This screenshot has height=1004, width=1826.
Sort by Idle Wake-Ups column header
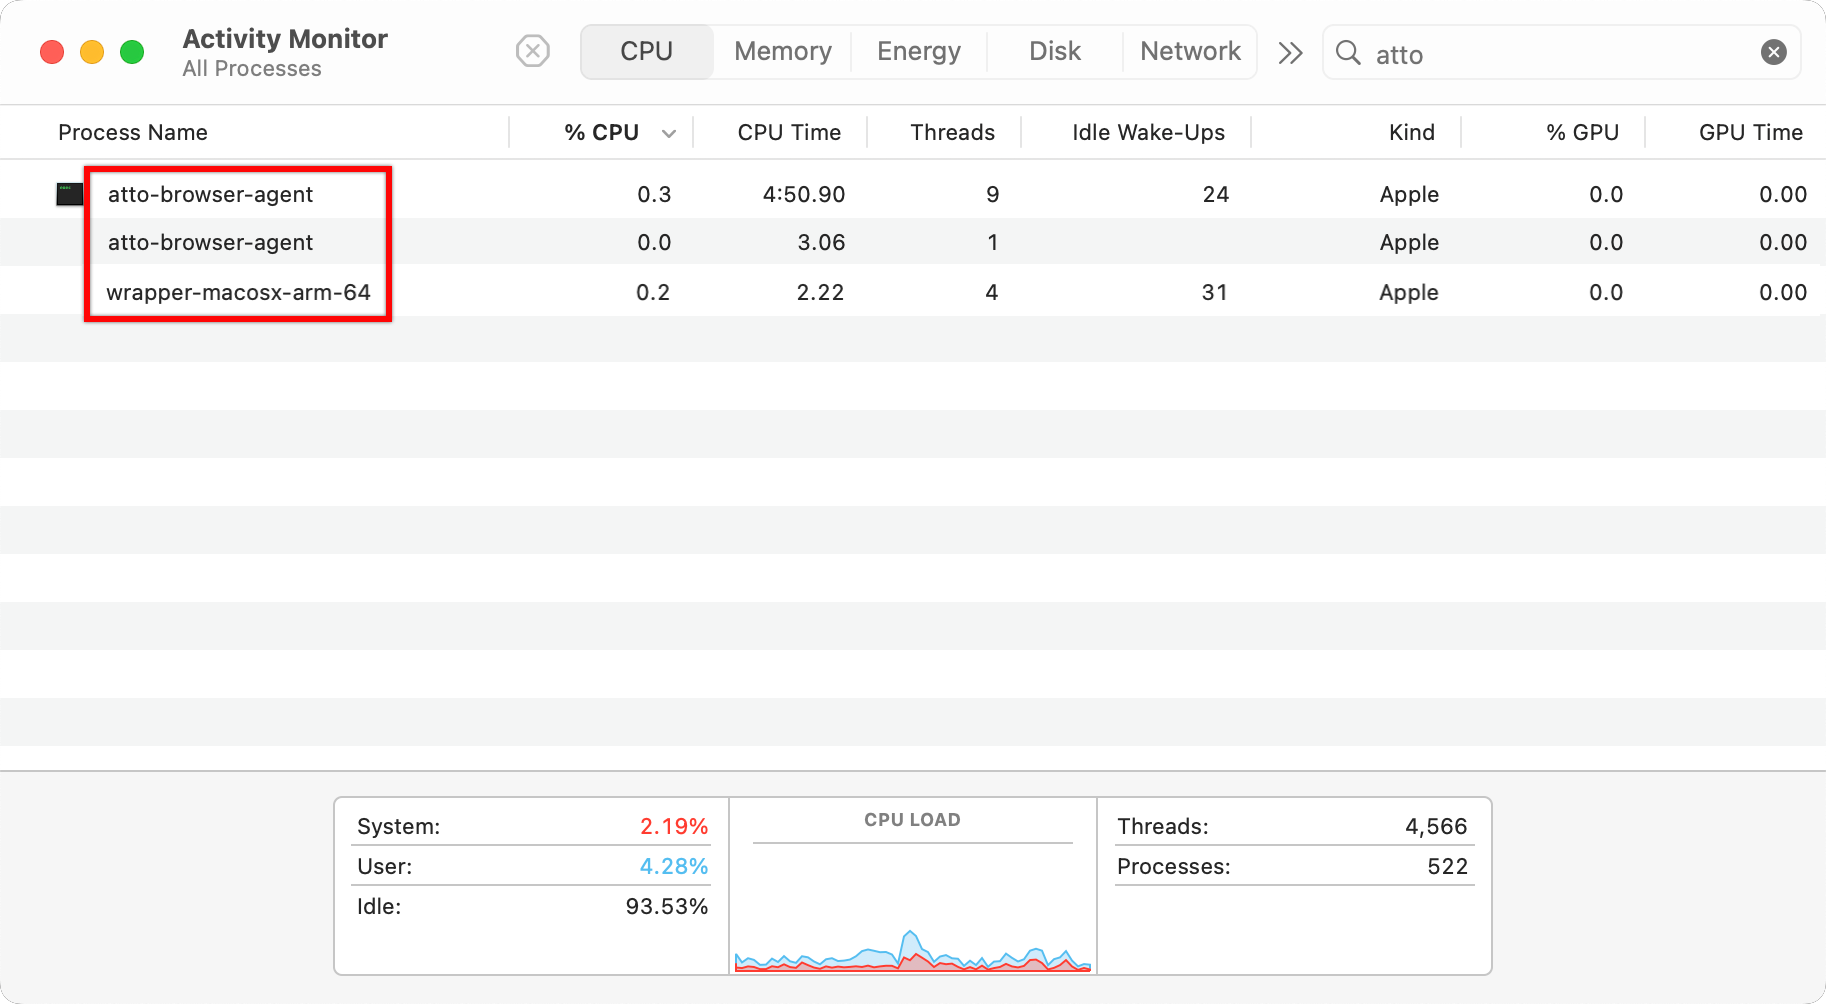click(x=1148, y=132)
